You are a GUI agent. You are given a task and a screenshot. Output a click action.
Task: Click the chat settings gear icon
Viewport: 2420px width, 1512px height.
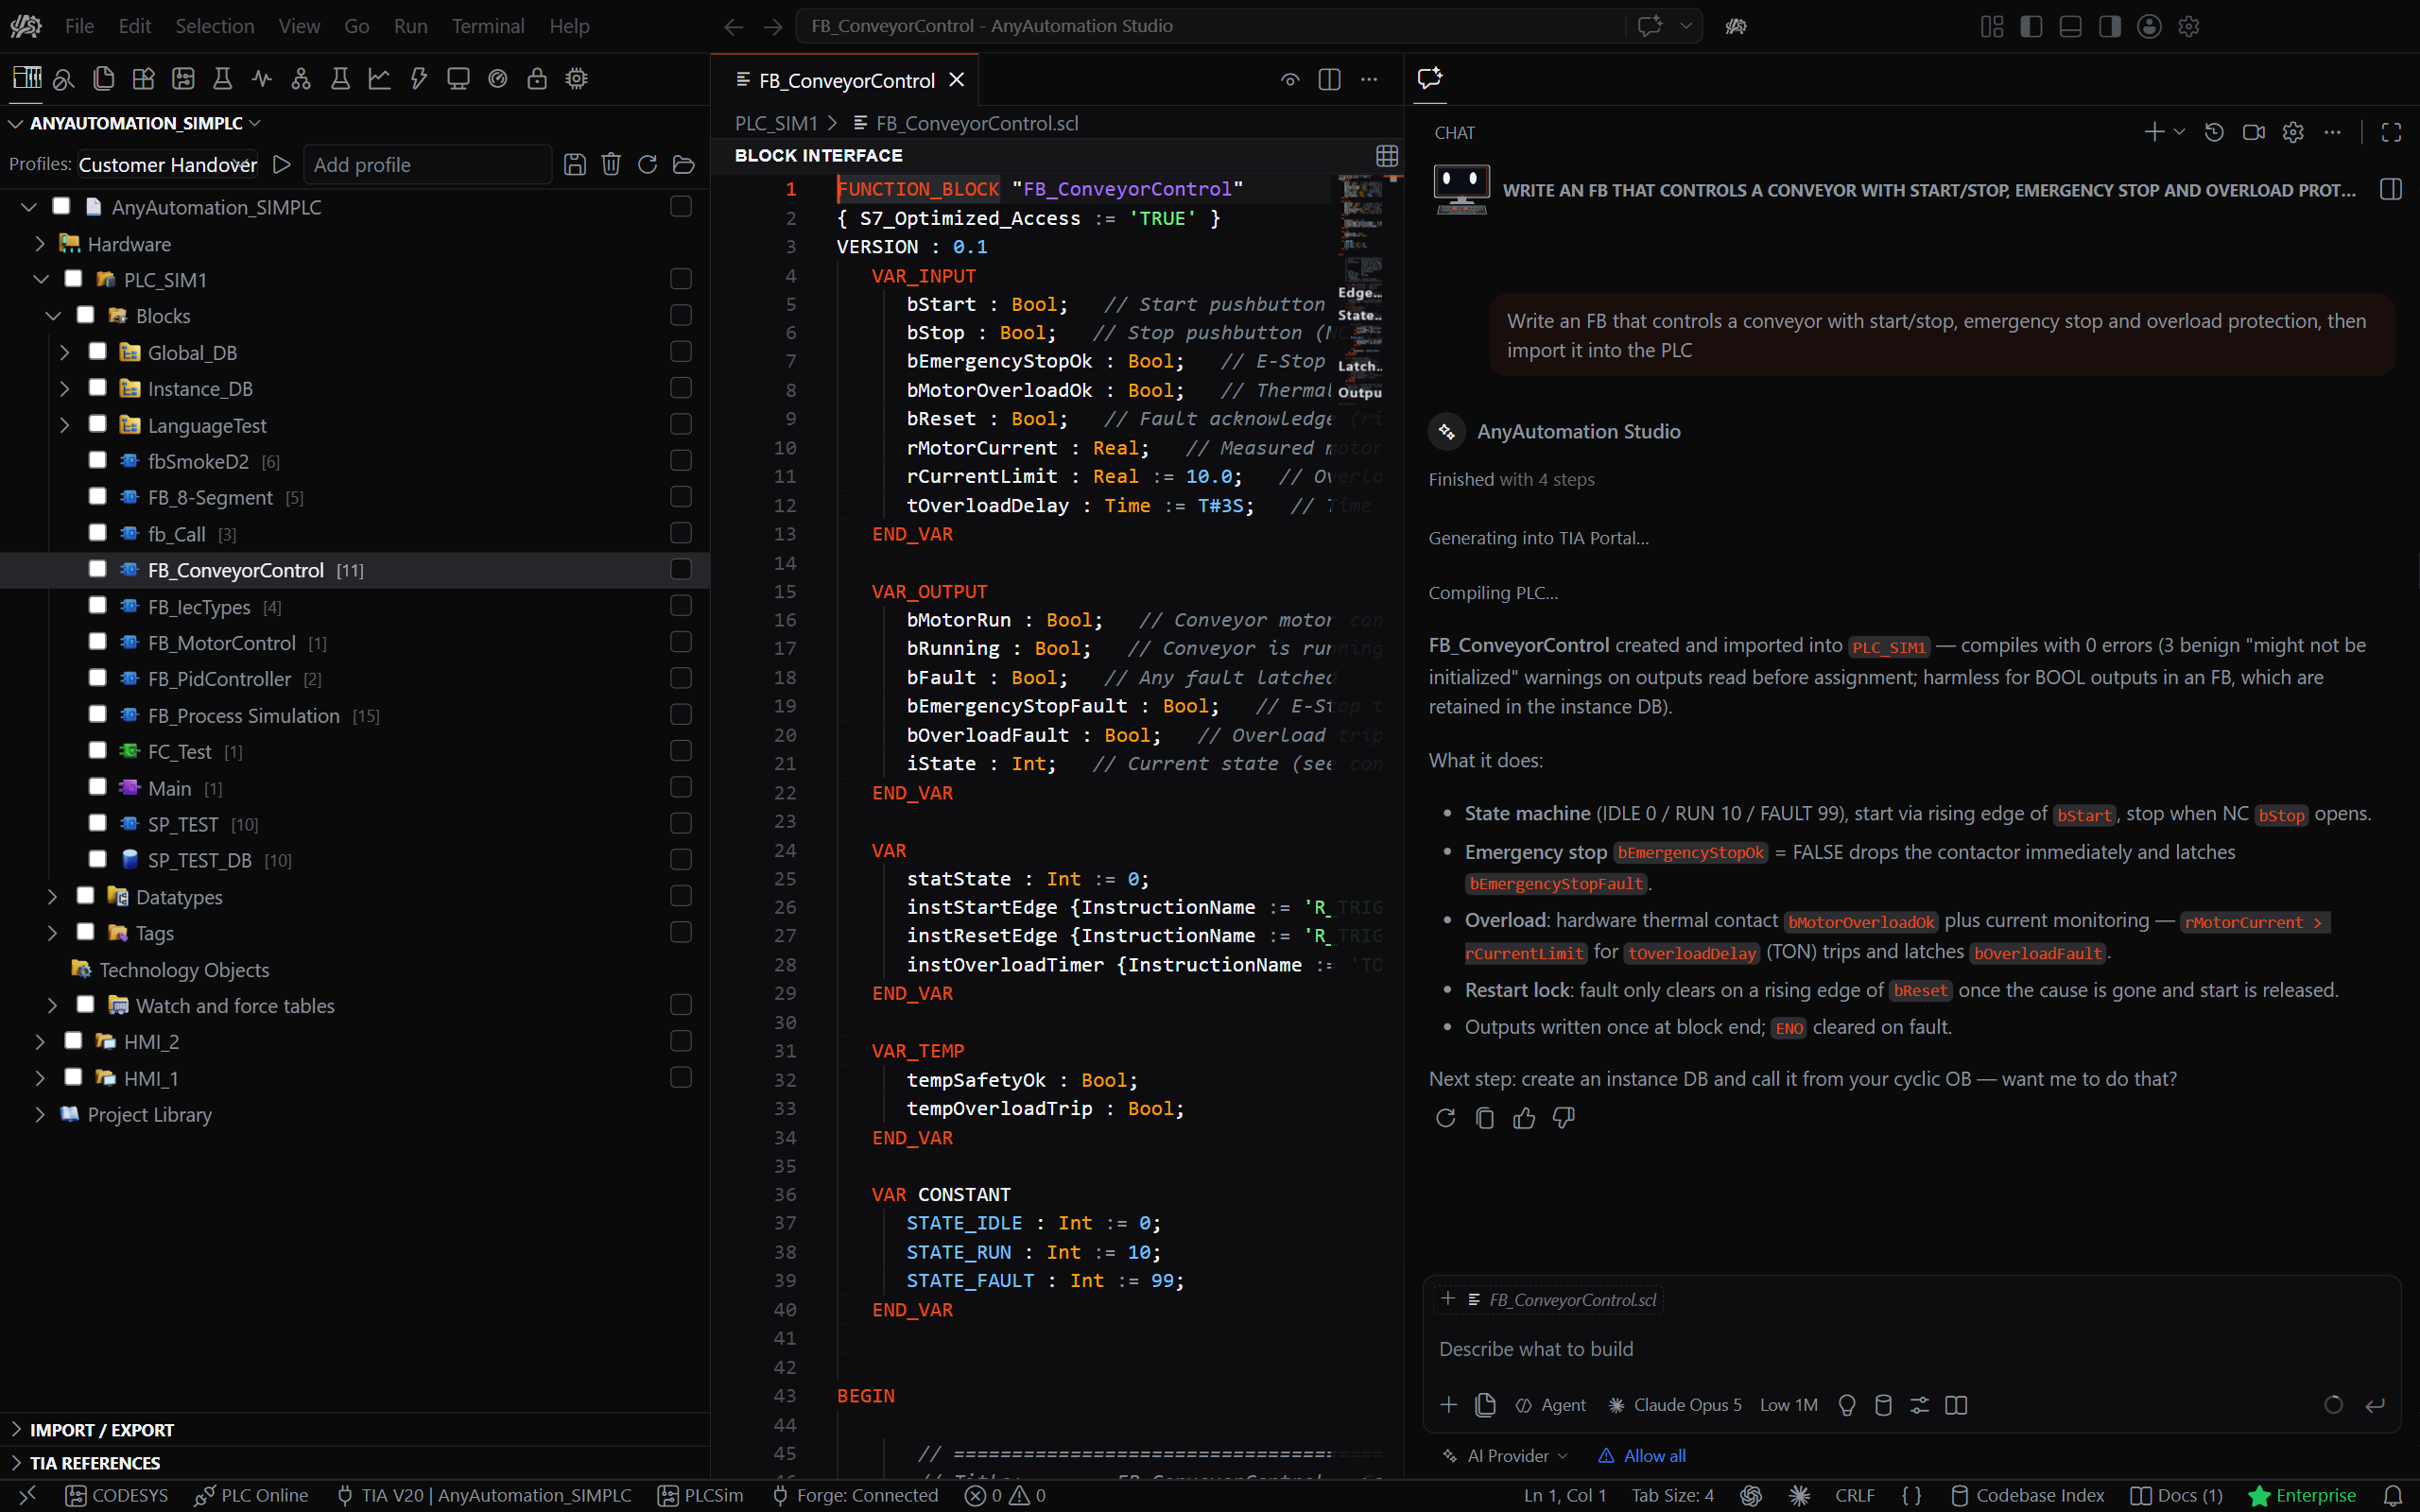[2293, 132]
